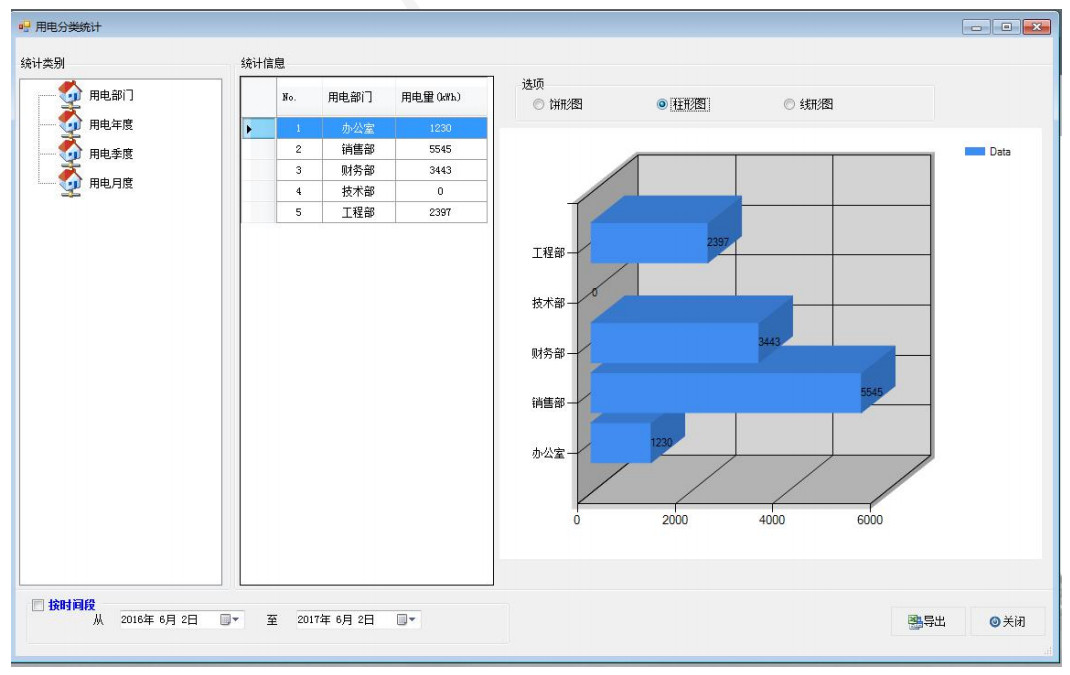Select the 工程部 table cell

point(359,212)
